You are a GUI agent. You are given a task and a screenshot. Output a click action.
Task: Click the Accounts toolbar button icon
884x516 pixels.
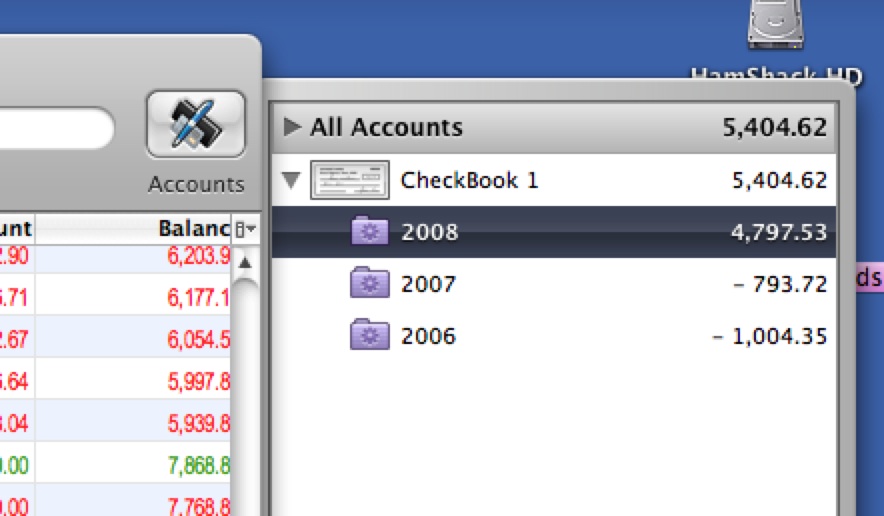click(x=196, y=124)
